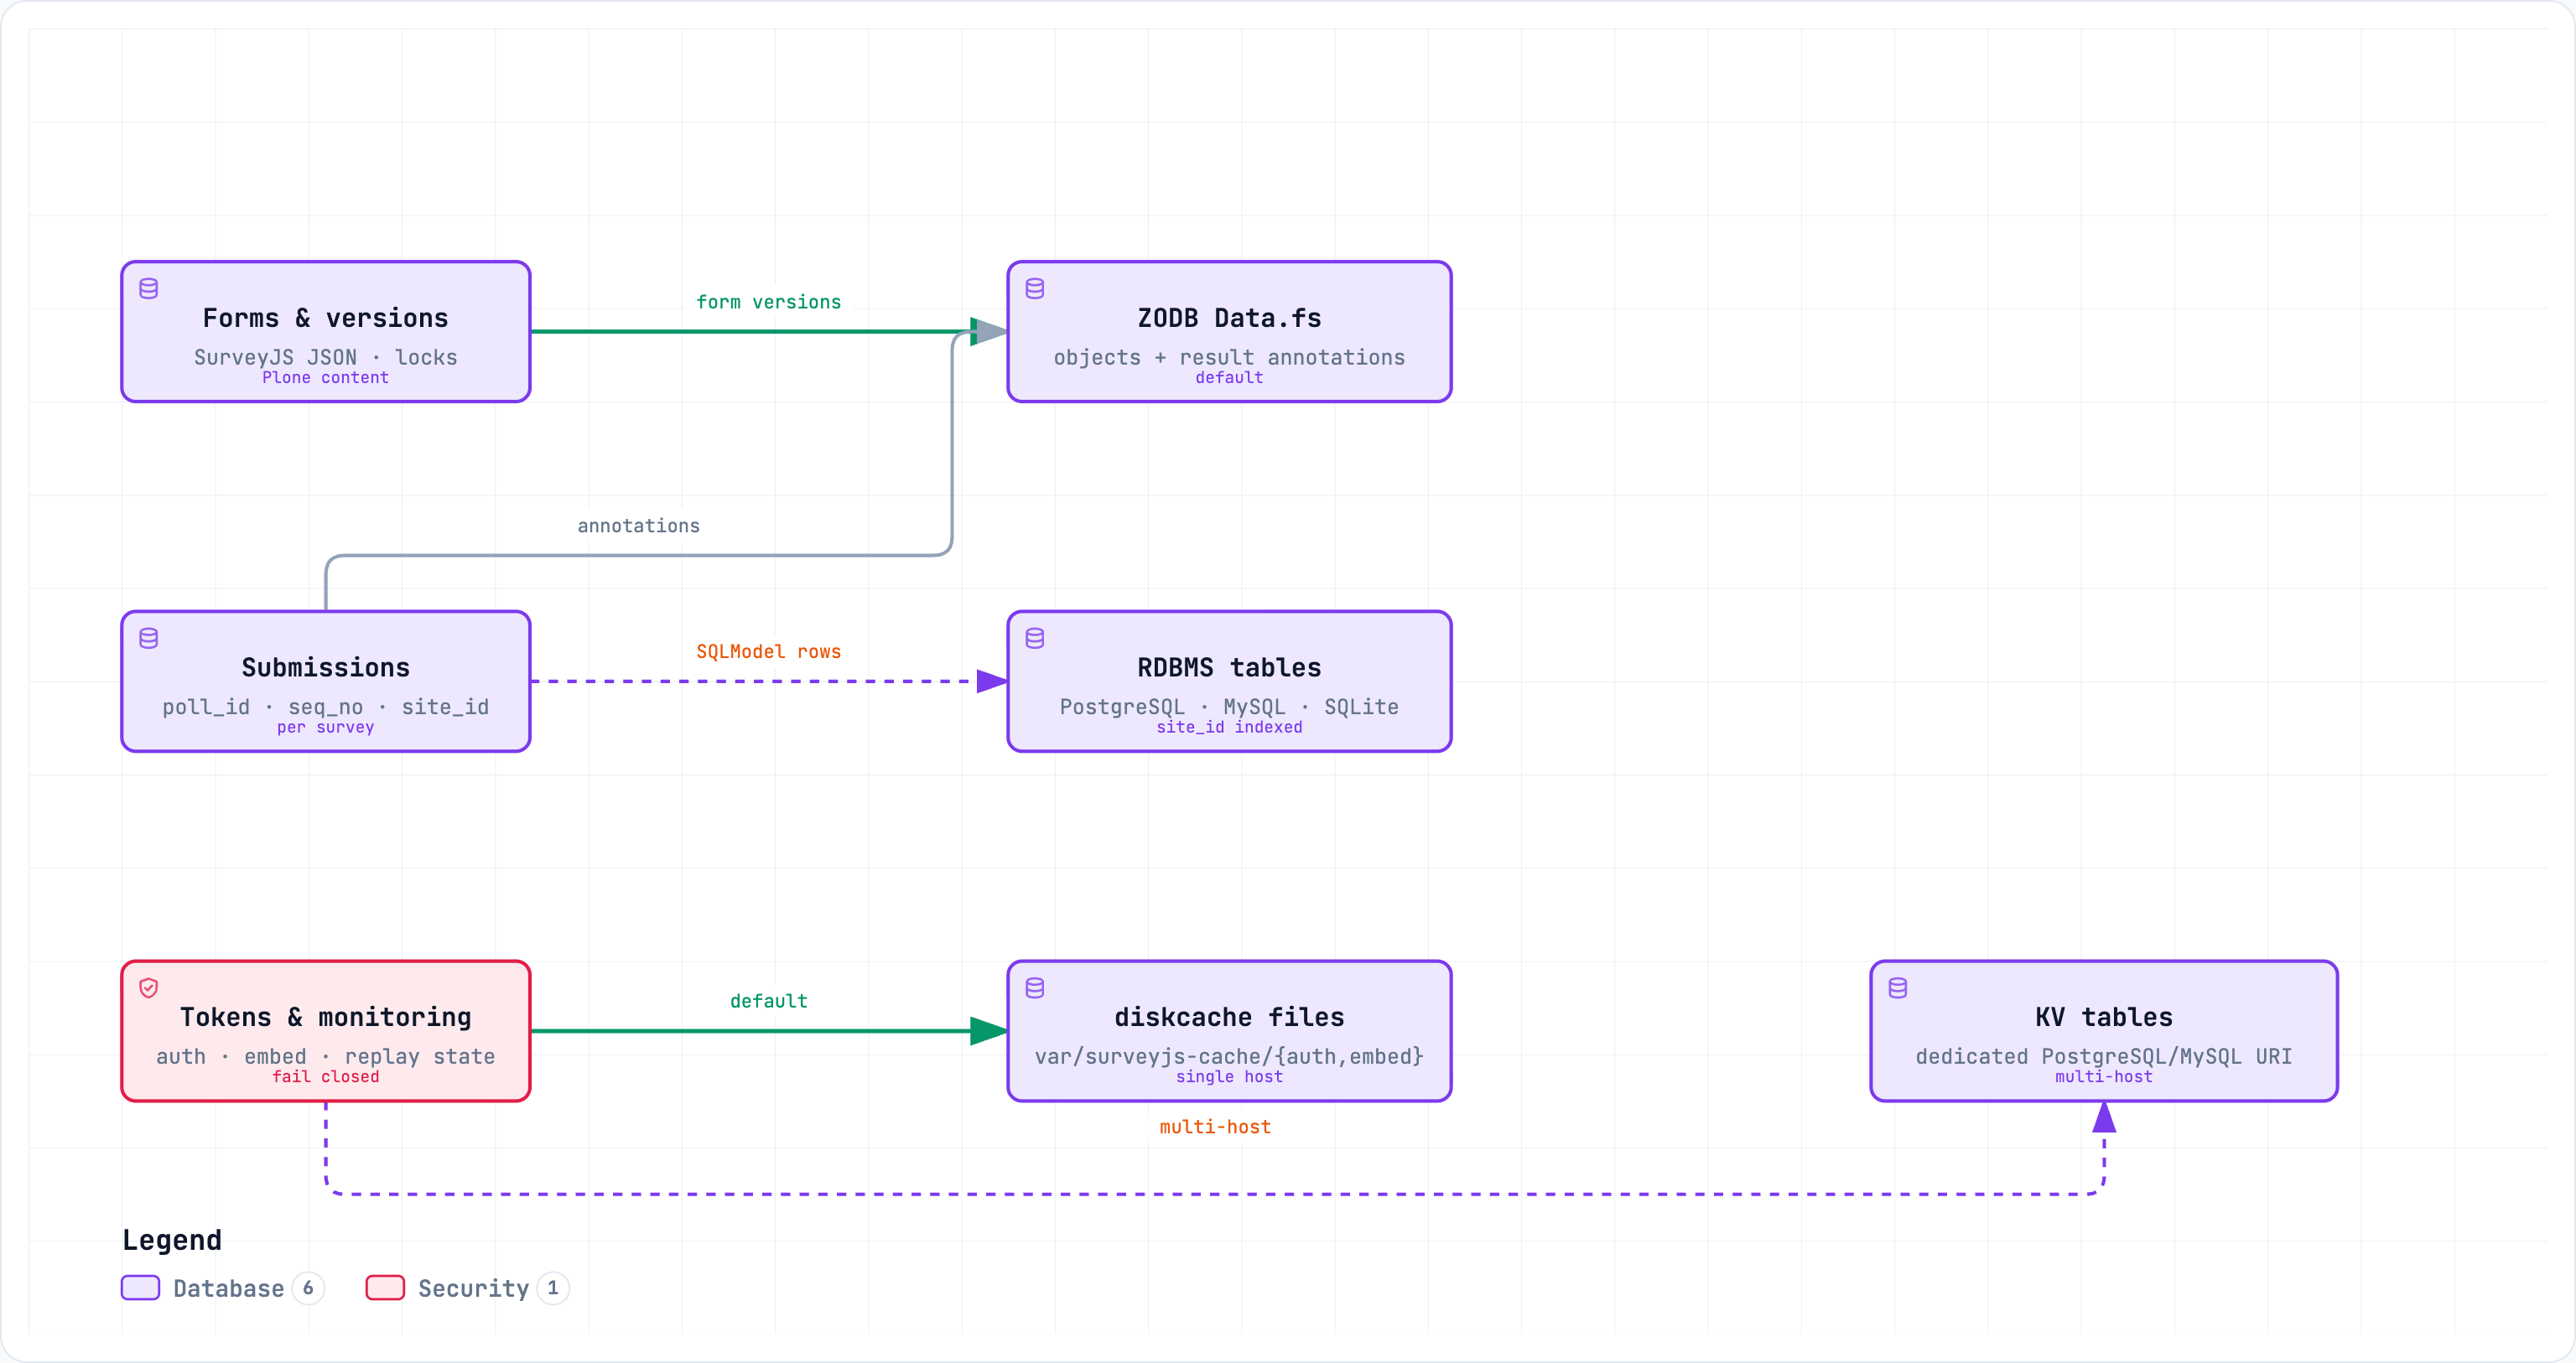Image resolution: width=2576 pixels, height=1363 pixels.
Task: Click 'multi-host' tag inside KV tables node
Action: 2104,1077
